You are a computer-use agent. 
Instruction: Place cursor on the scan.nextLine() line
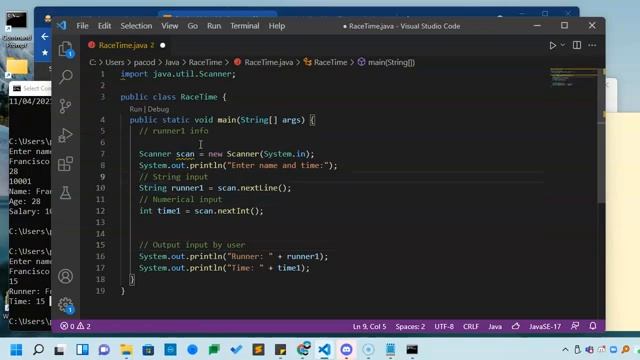pos(215,188)
